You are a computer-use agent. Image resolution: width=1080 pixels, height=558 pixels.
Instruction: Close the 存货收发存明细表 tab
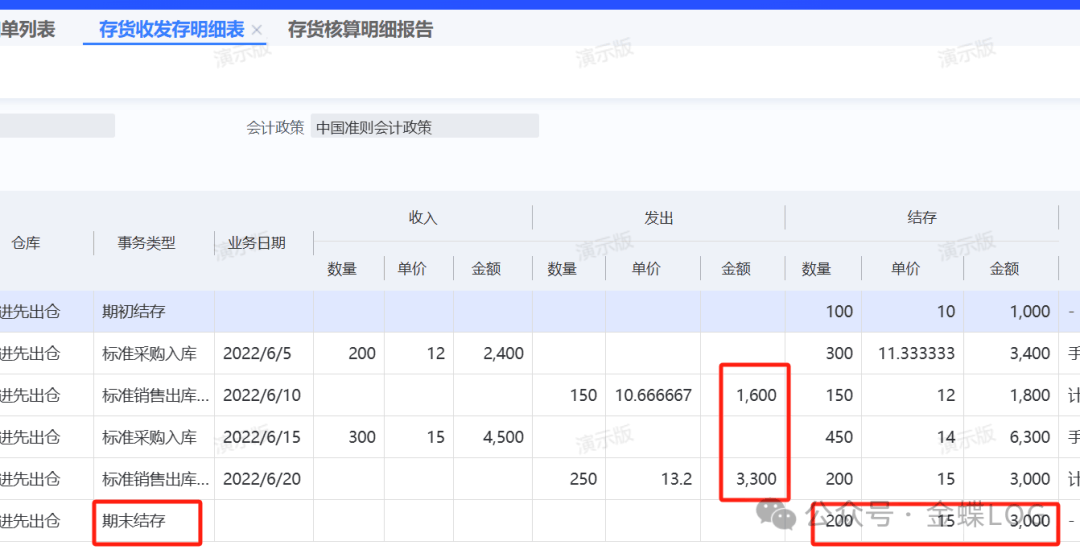tap(257, 30)
